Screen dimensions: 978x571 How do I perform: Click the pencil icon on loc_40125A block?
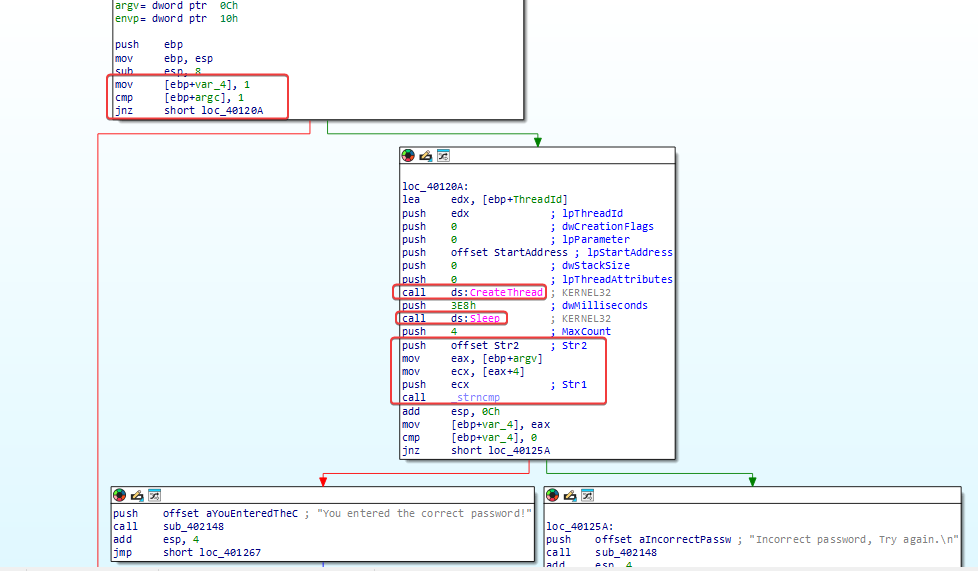[569, 495]
